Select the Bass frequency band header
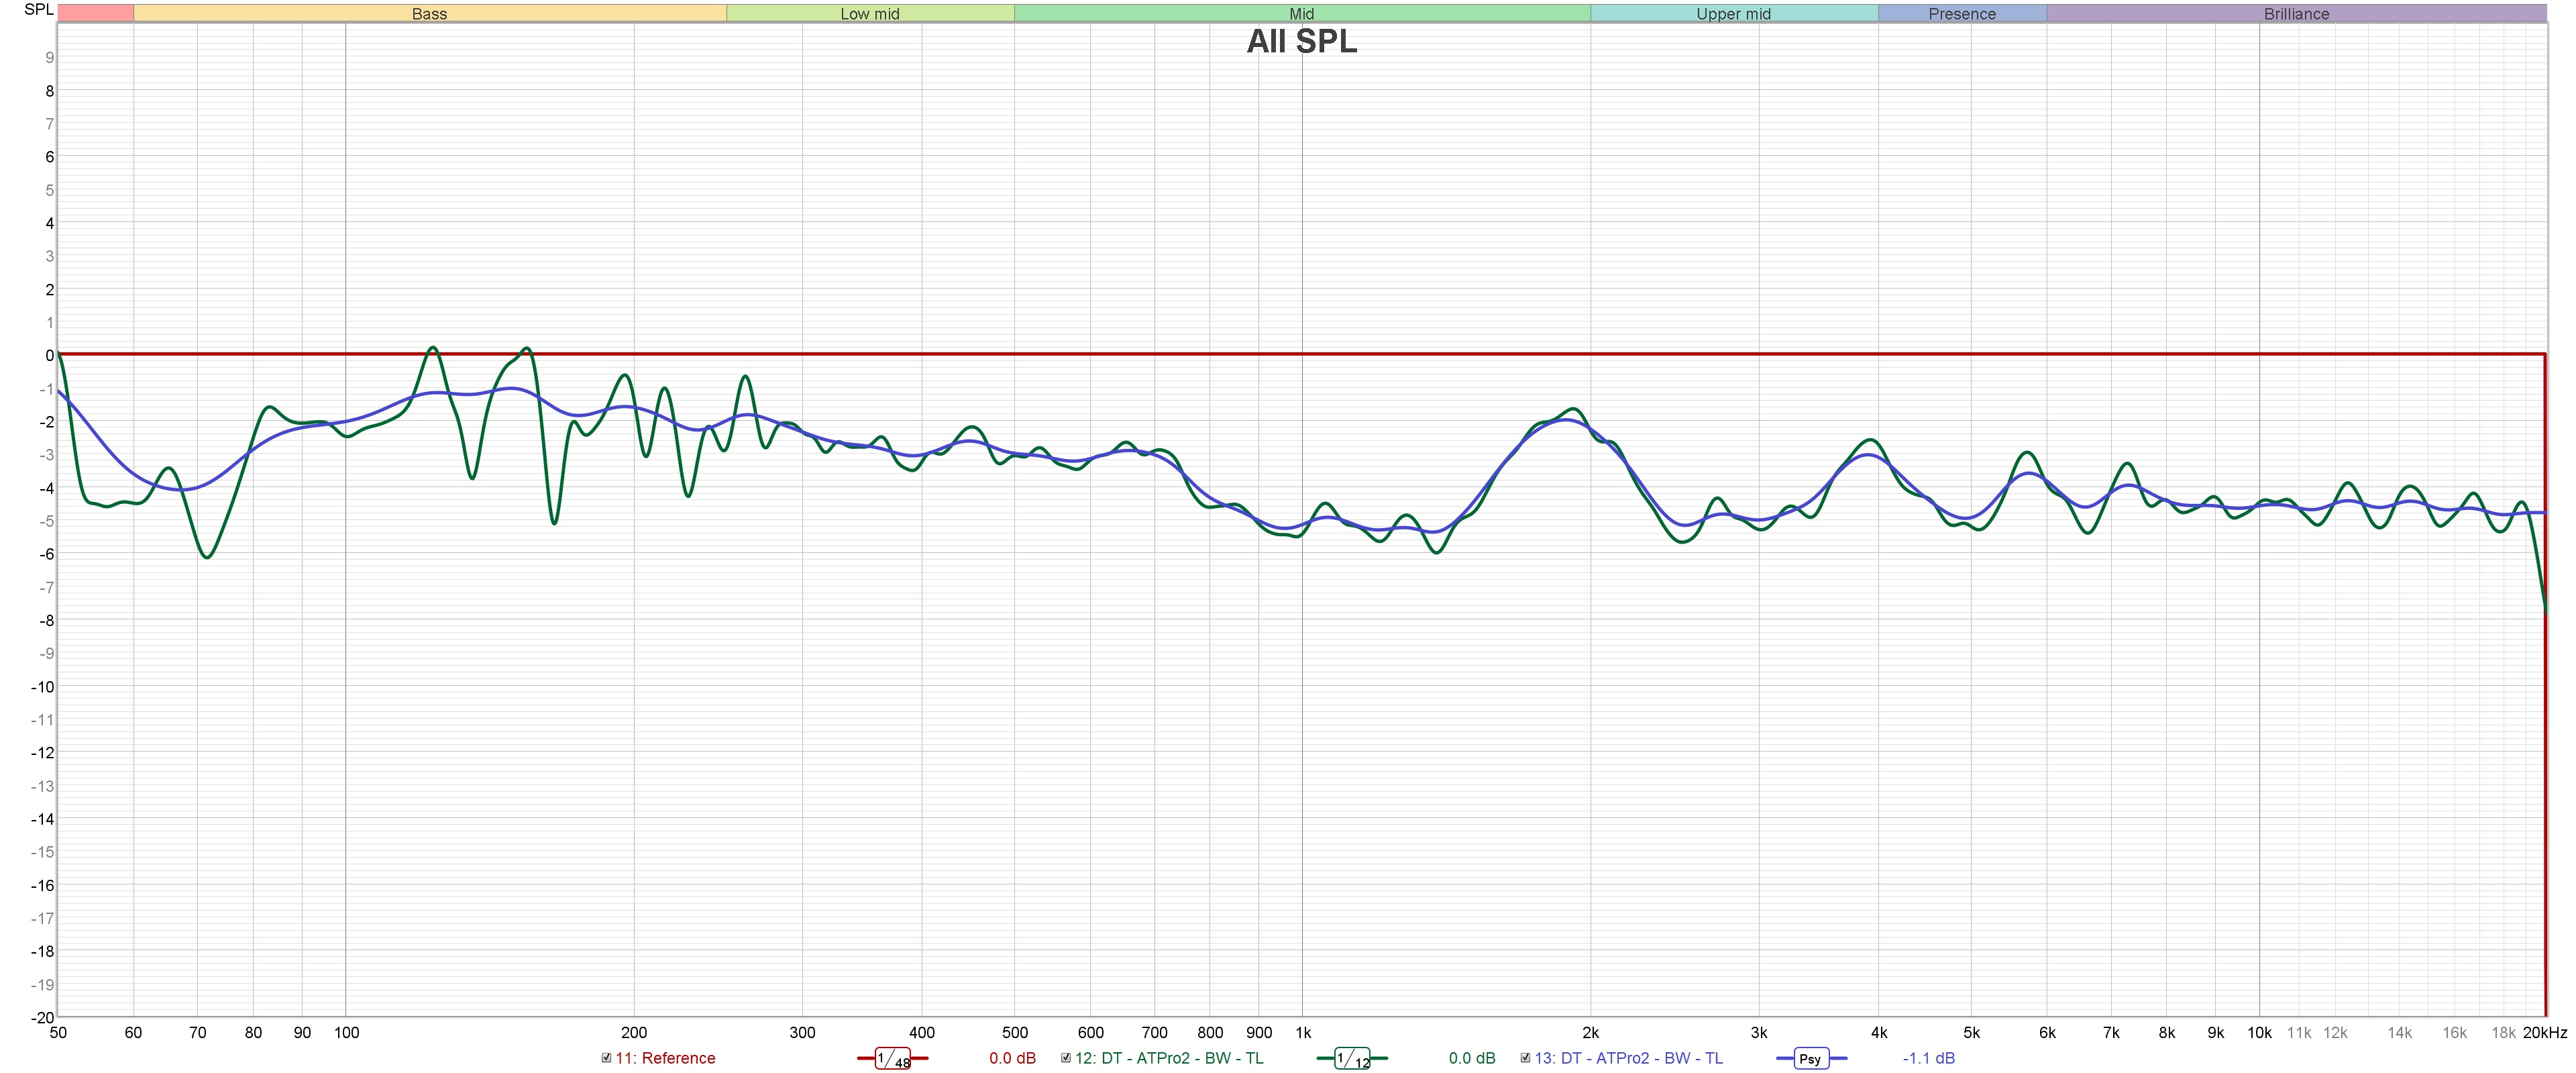The width and height of the screenshot is (2576, 1073). [x=429, y=14]
